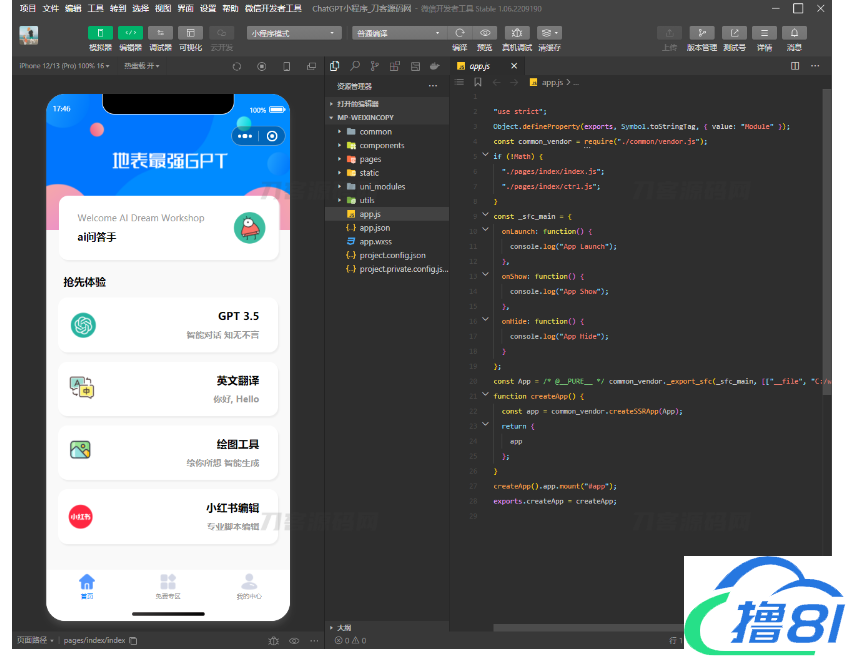
Task: Fold the _sfc_main block at line 9
Action: tap(485, 215)
